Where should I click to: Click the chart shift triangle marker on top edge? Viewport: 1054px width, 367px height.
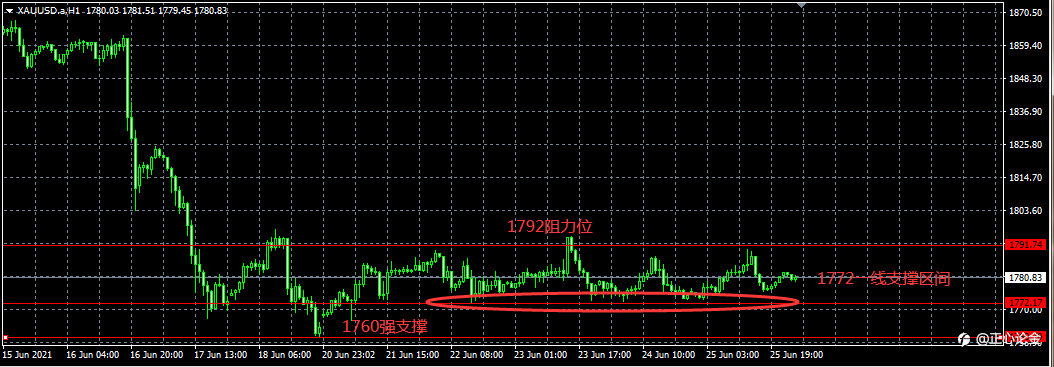tap(801, 5)
